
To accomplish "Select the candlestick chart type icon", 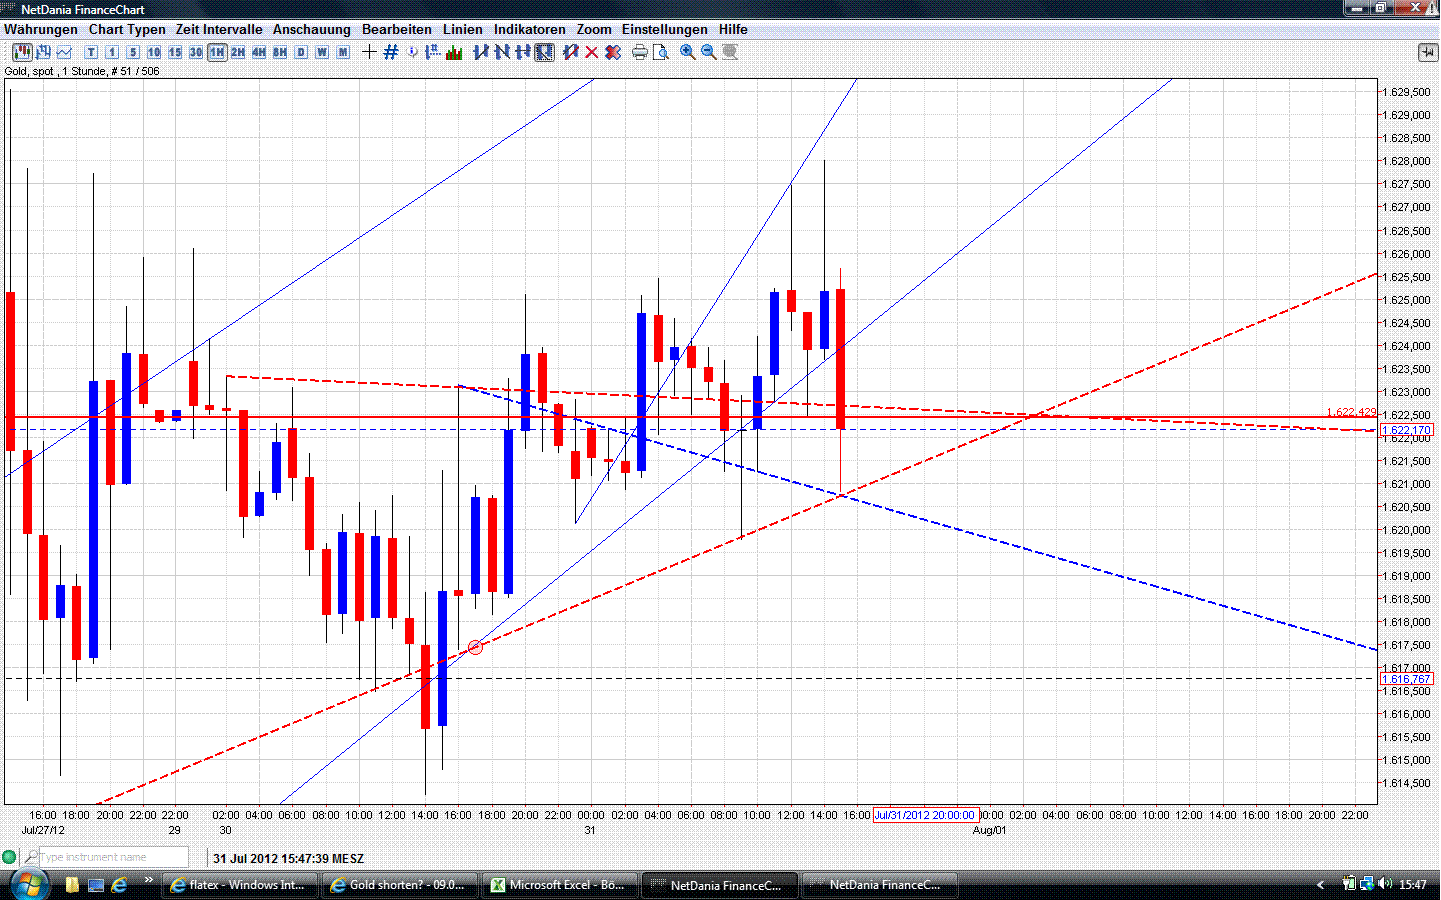I will tap(21, 52).
